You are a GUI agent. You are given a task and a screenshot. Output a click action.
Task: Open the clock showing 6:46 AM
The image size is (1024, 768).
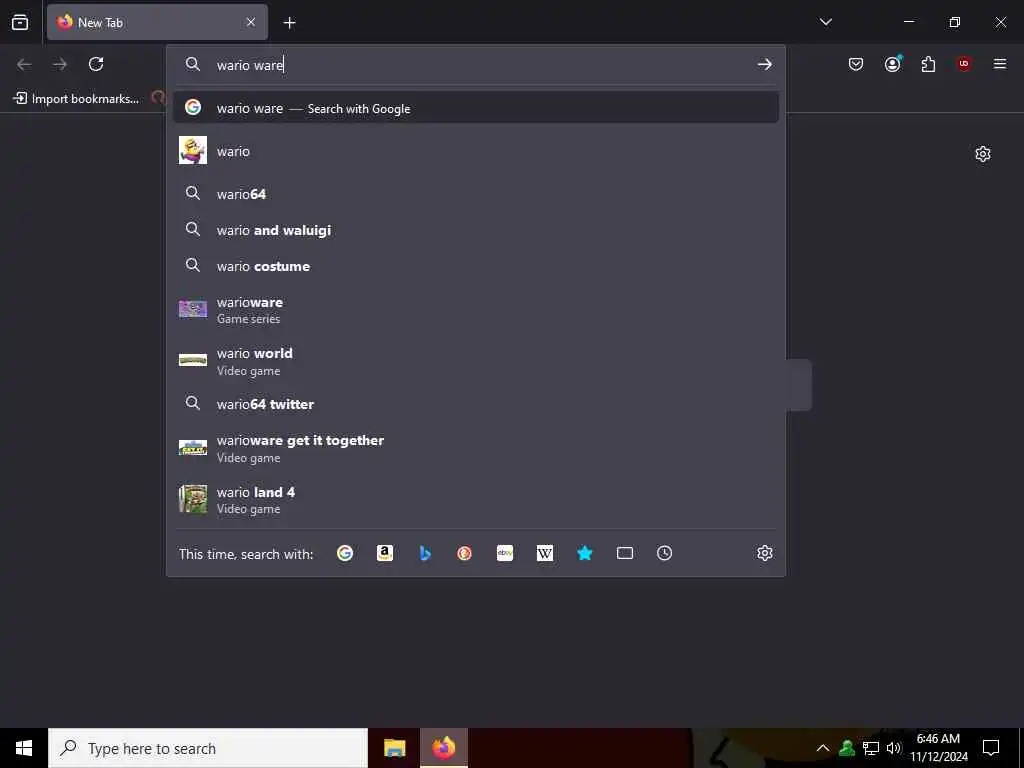coord(938,748)
